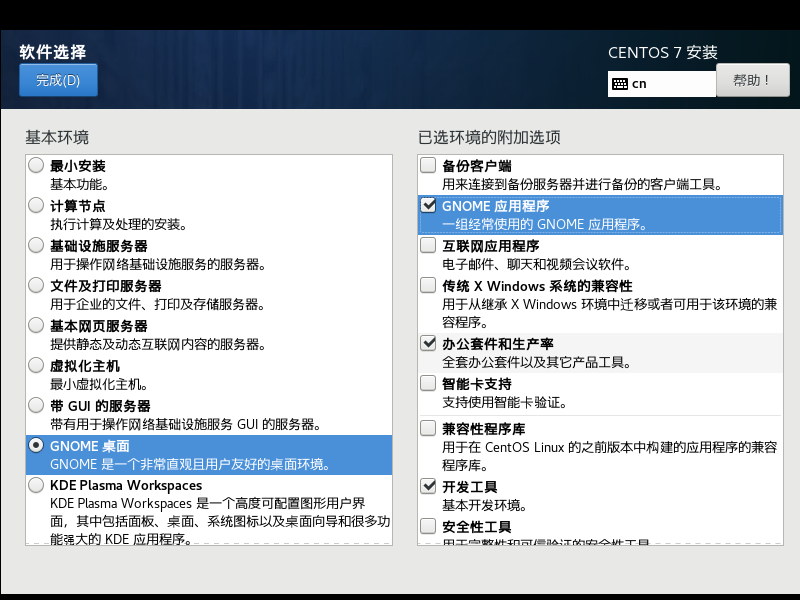Open help with the 帮助! button
Screen dimensions: 800x600
(753, 80)
